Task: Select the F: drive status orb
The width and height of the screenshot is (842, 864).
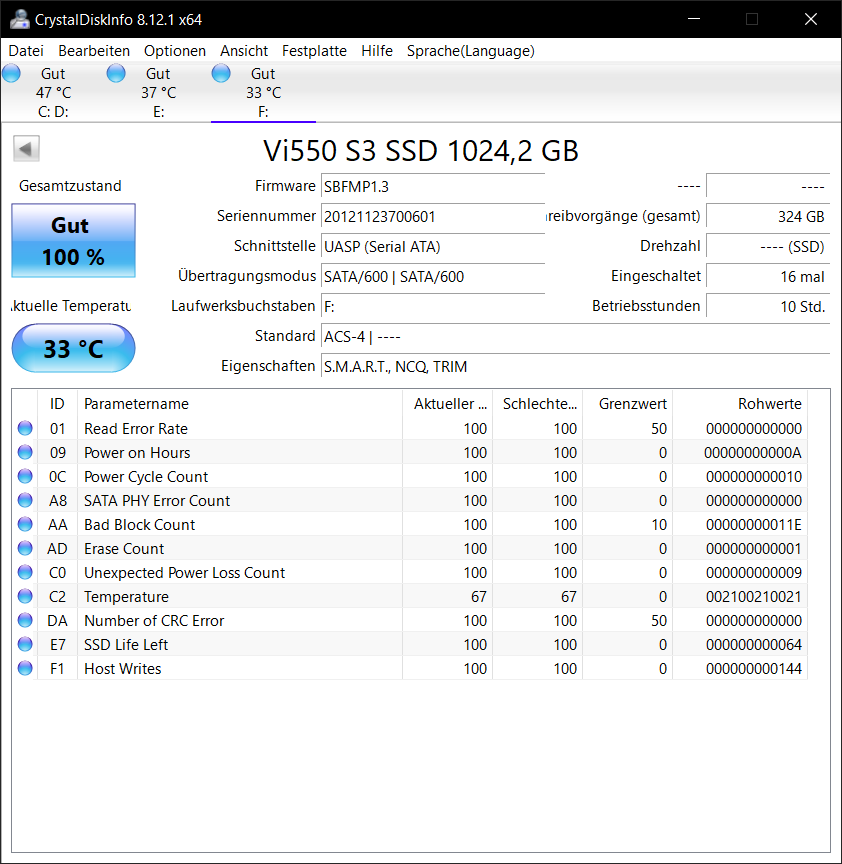Action: pos(221,73)
